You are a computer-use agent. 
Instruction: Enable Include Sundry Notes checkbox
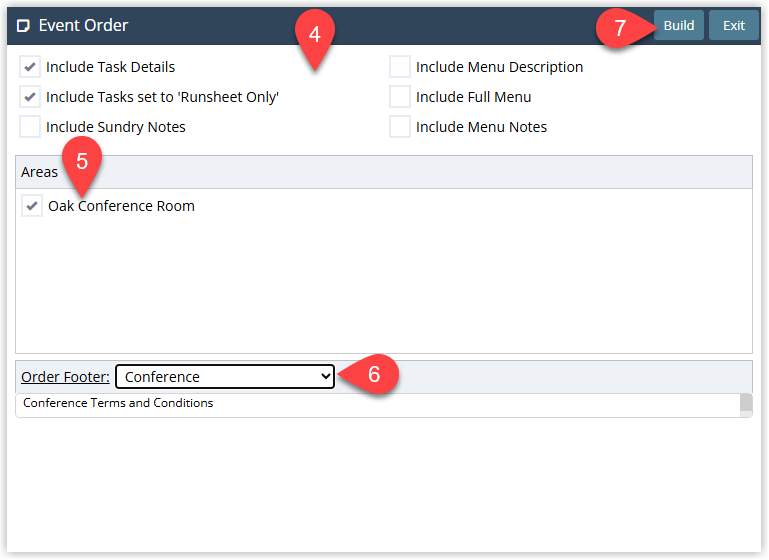click(x=30, y=127)
